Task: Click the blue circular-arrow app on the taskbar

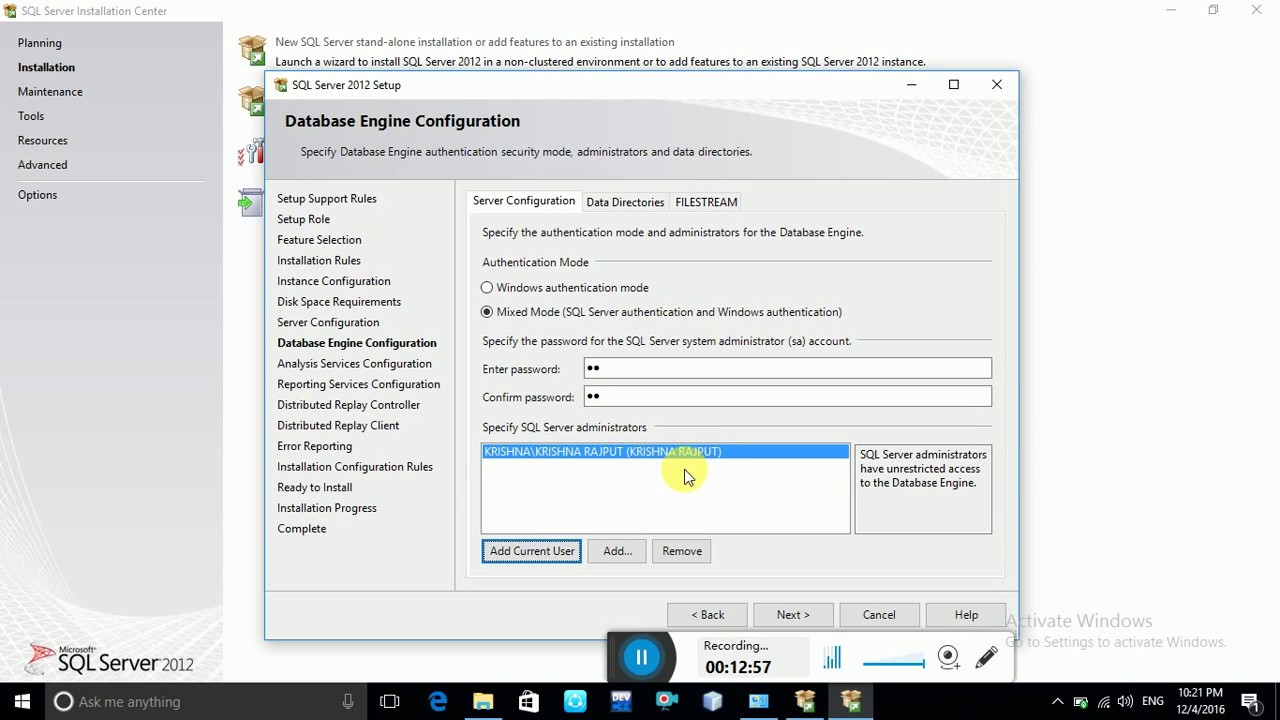Action: click(x=575, y=701)
